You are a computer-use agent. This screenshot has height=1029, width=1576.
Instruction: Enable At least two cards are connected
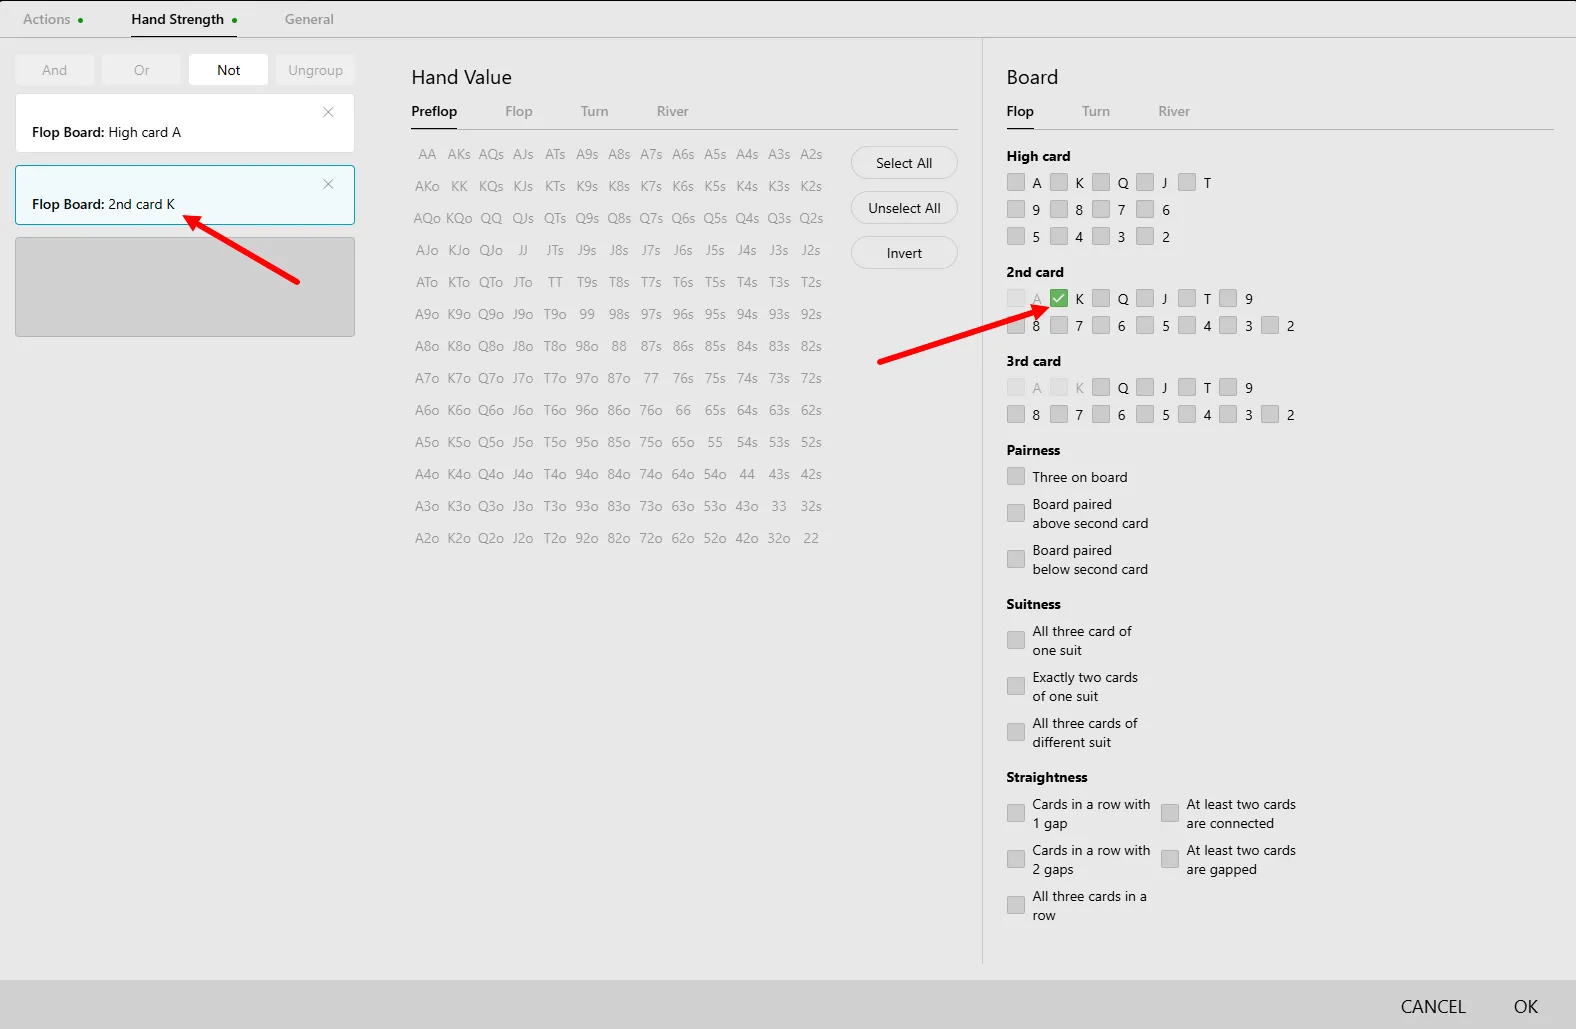[1170, 813]
